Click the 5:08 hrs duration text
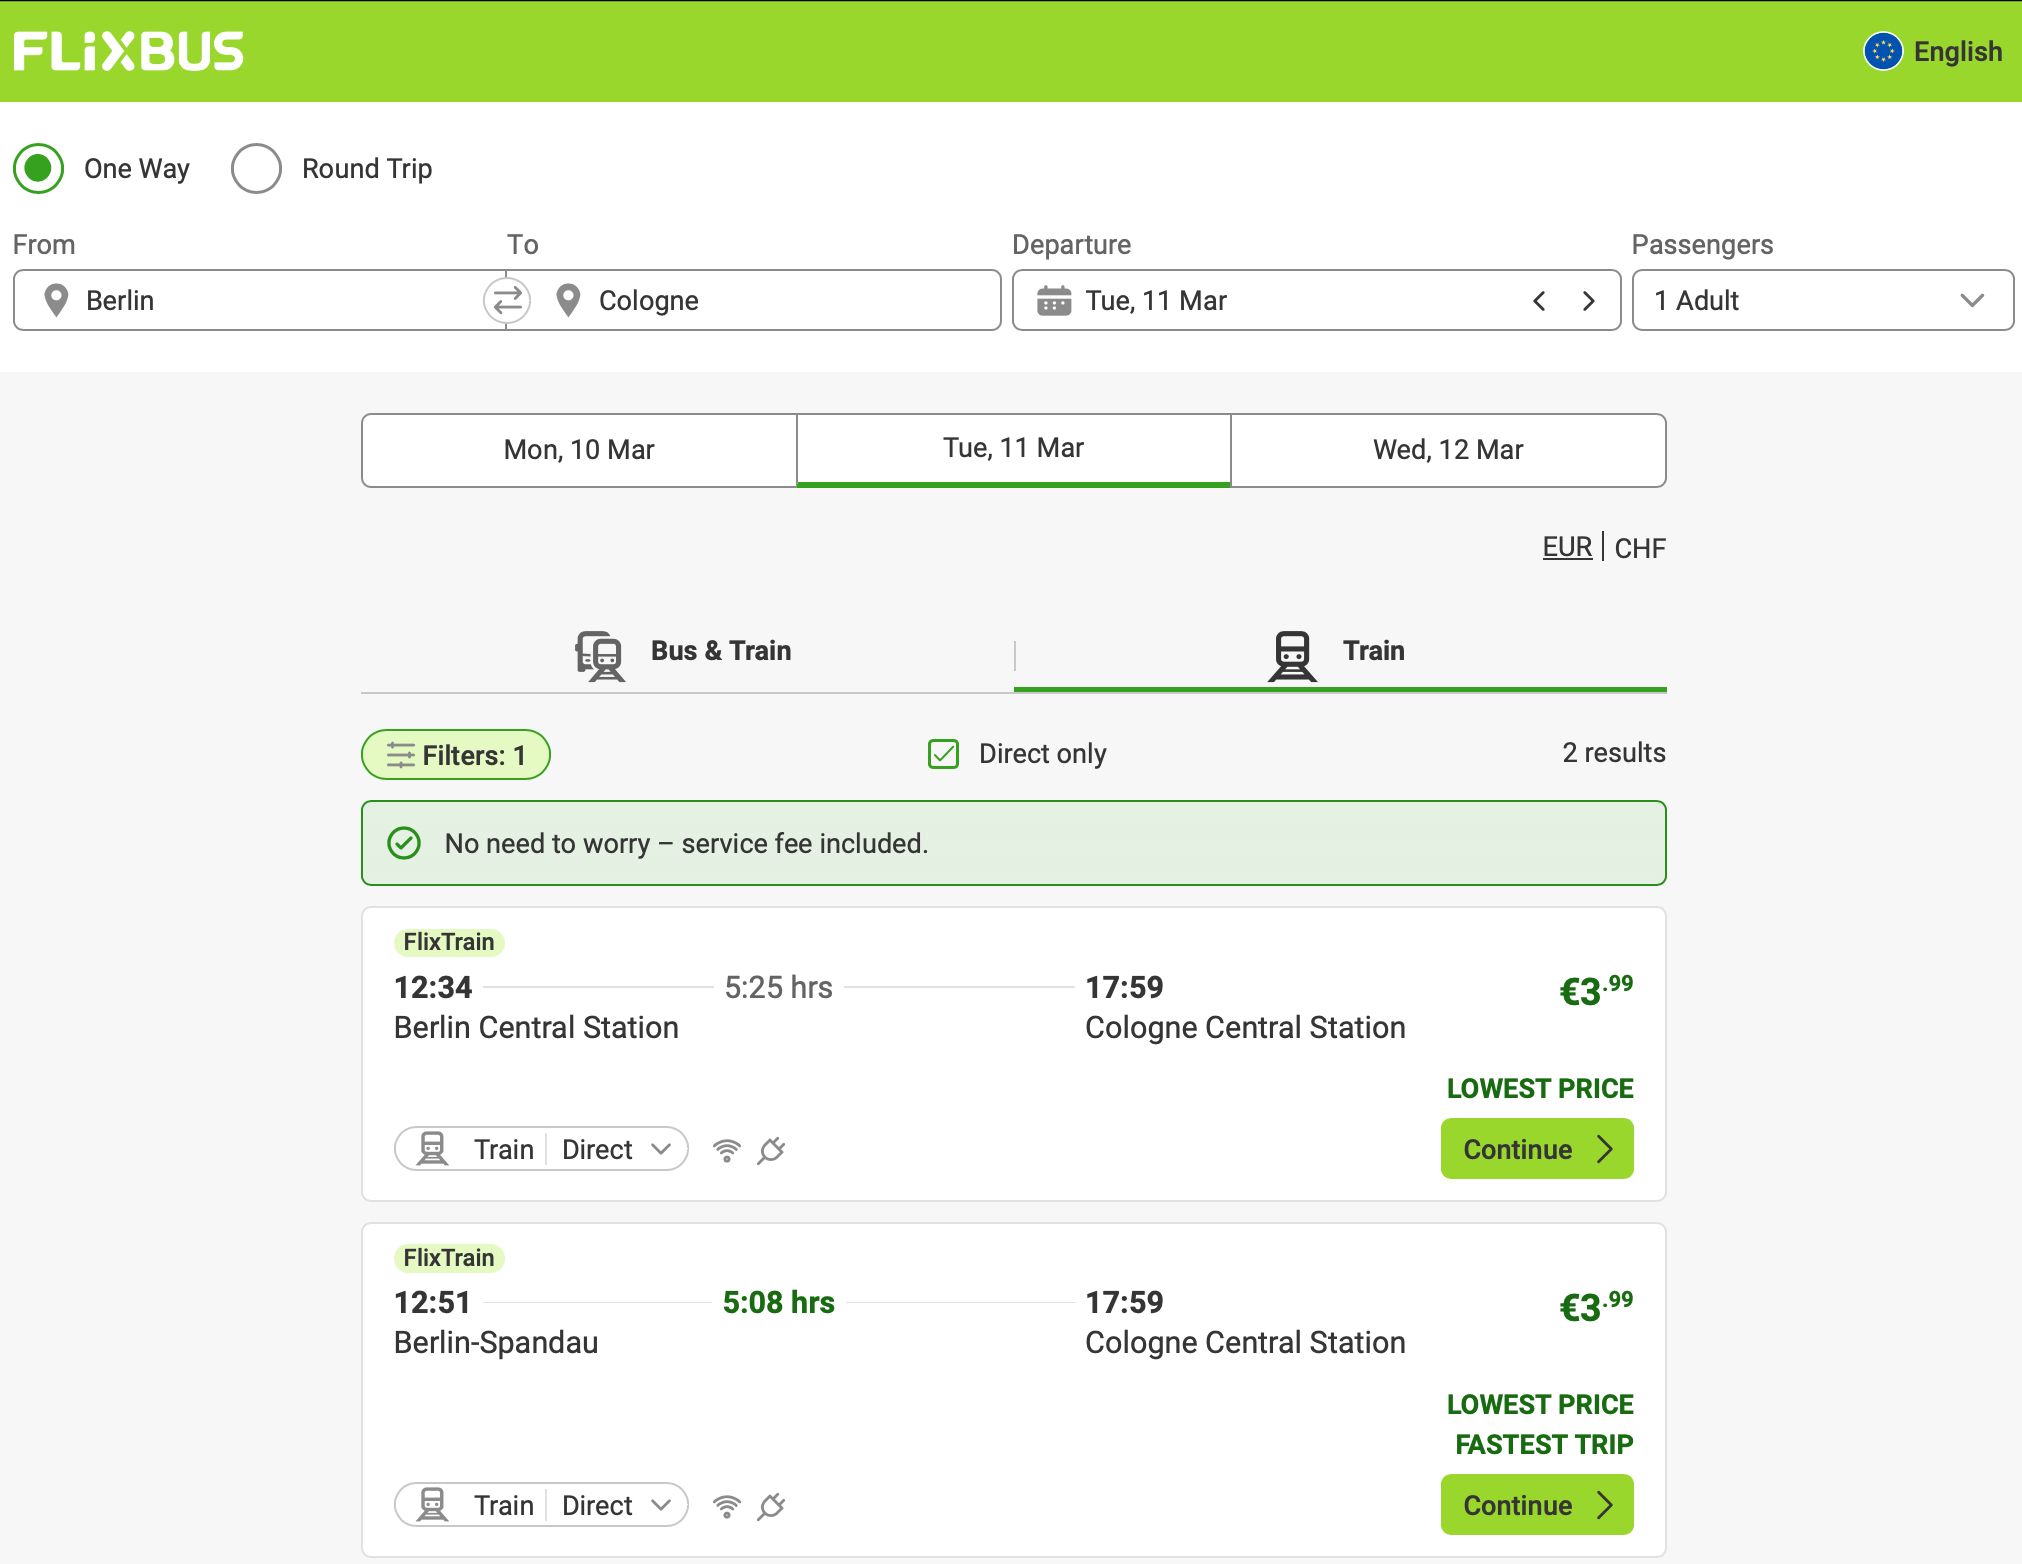Image resolution: width=2022 pixels, height=1564 pixels. [778, 1302]
